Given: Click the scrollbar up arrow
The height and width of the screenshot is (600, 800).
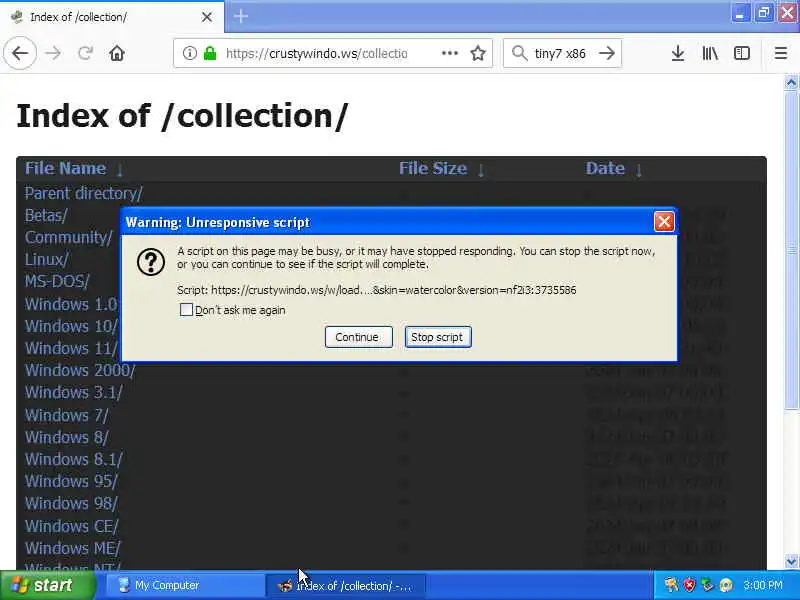Looking at the screenshot, I should 791,82.
